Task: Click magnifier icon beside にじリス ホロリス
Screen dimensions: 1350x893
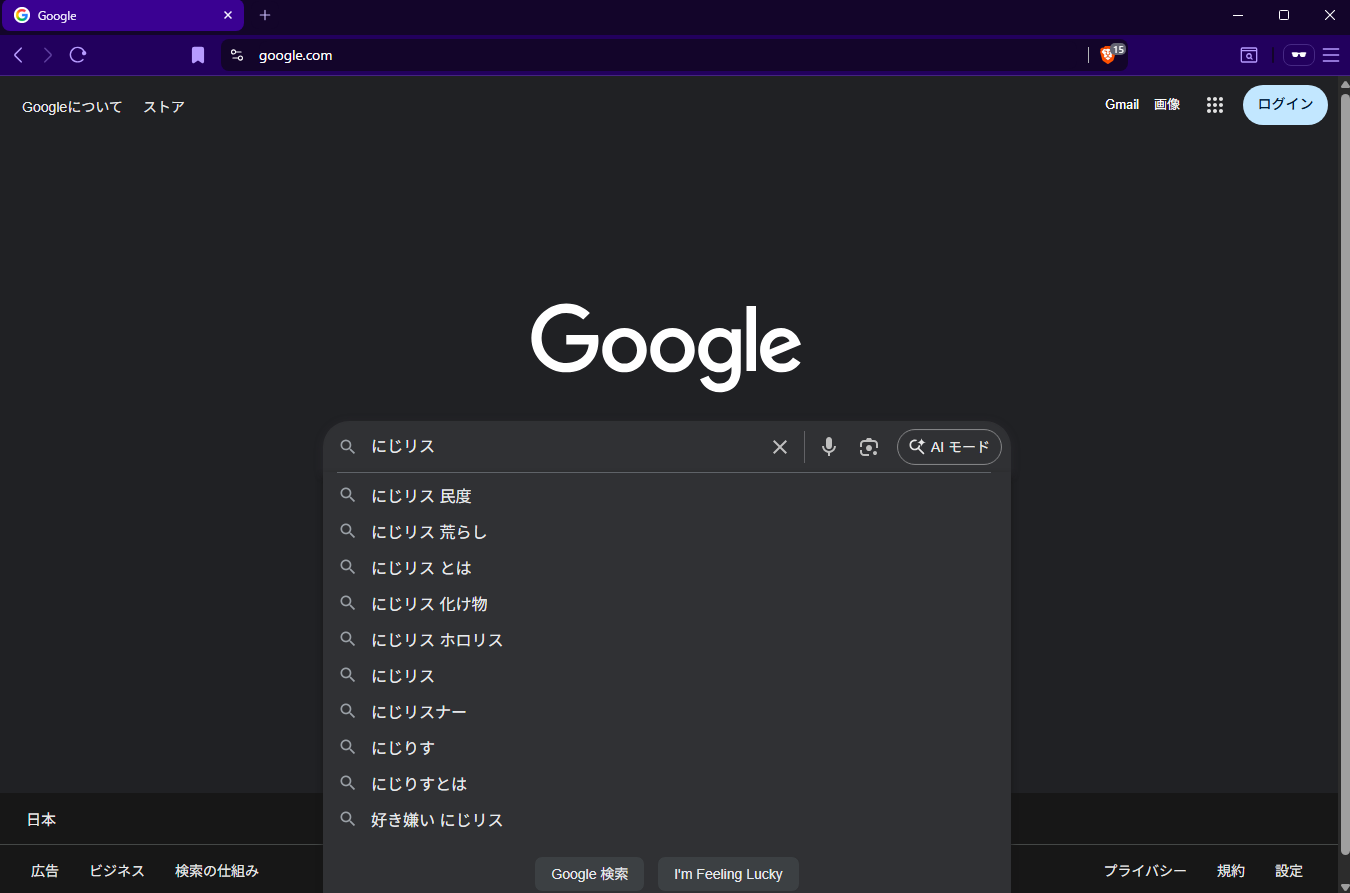Action: click(347, 639)
